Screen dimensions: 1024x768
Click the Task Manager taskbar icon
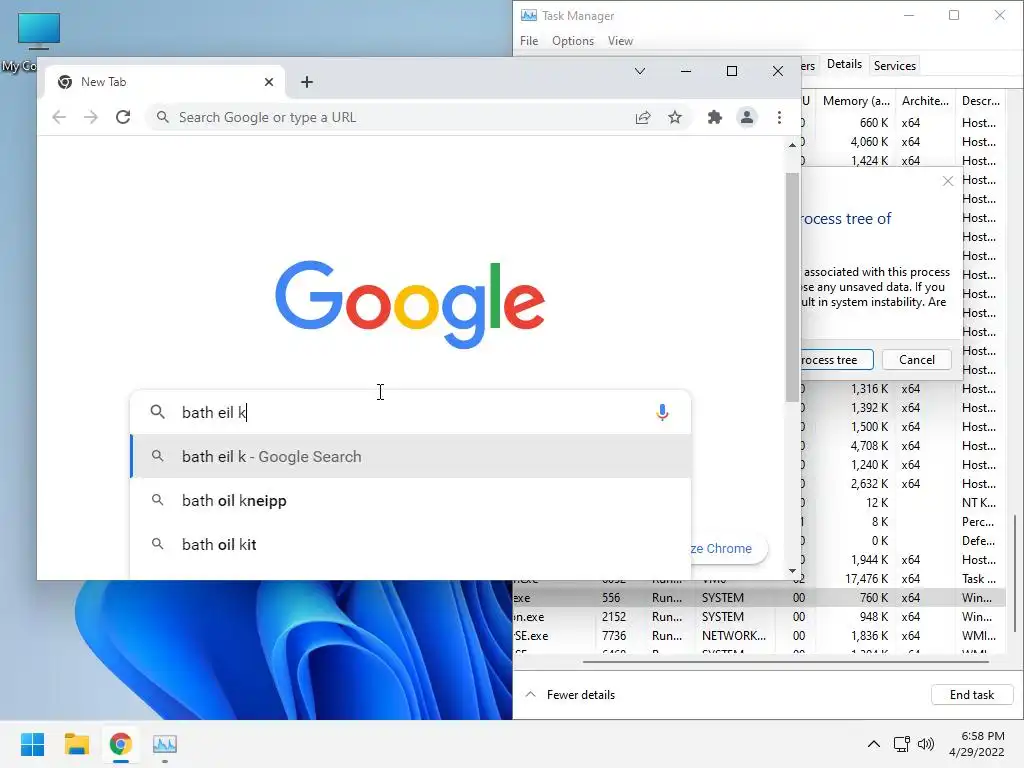165,744
